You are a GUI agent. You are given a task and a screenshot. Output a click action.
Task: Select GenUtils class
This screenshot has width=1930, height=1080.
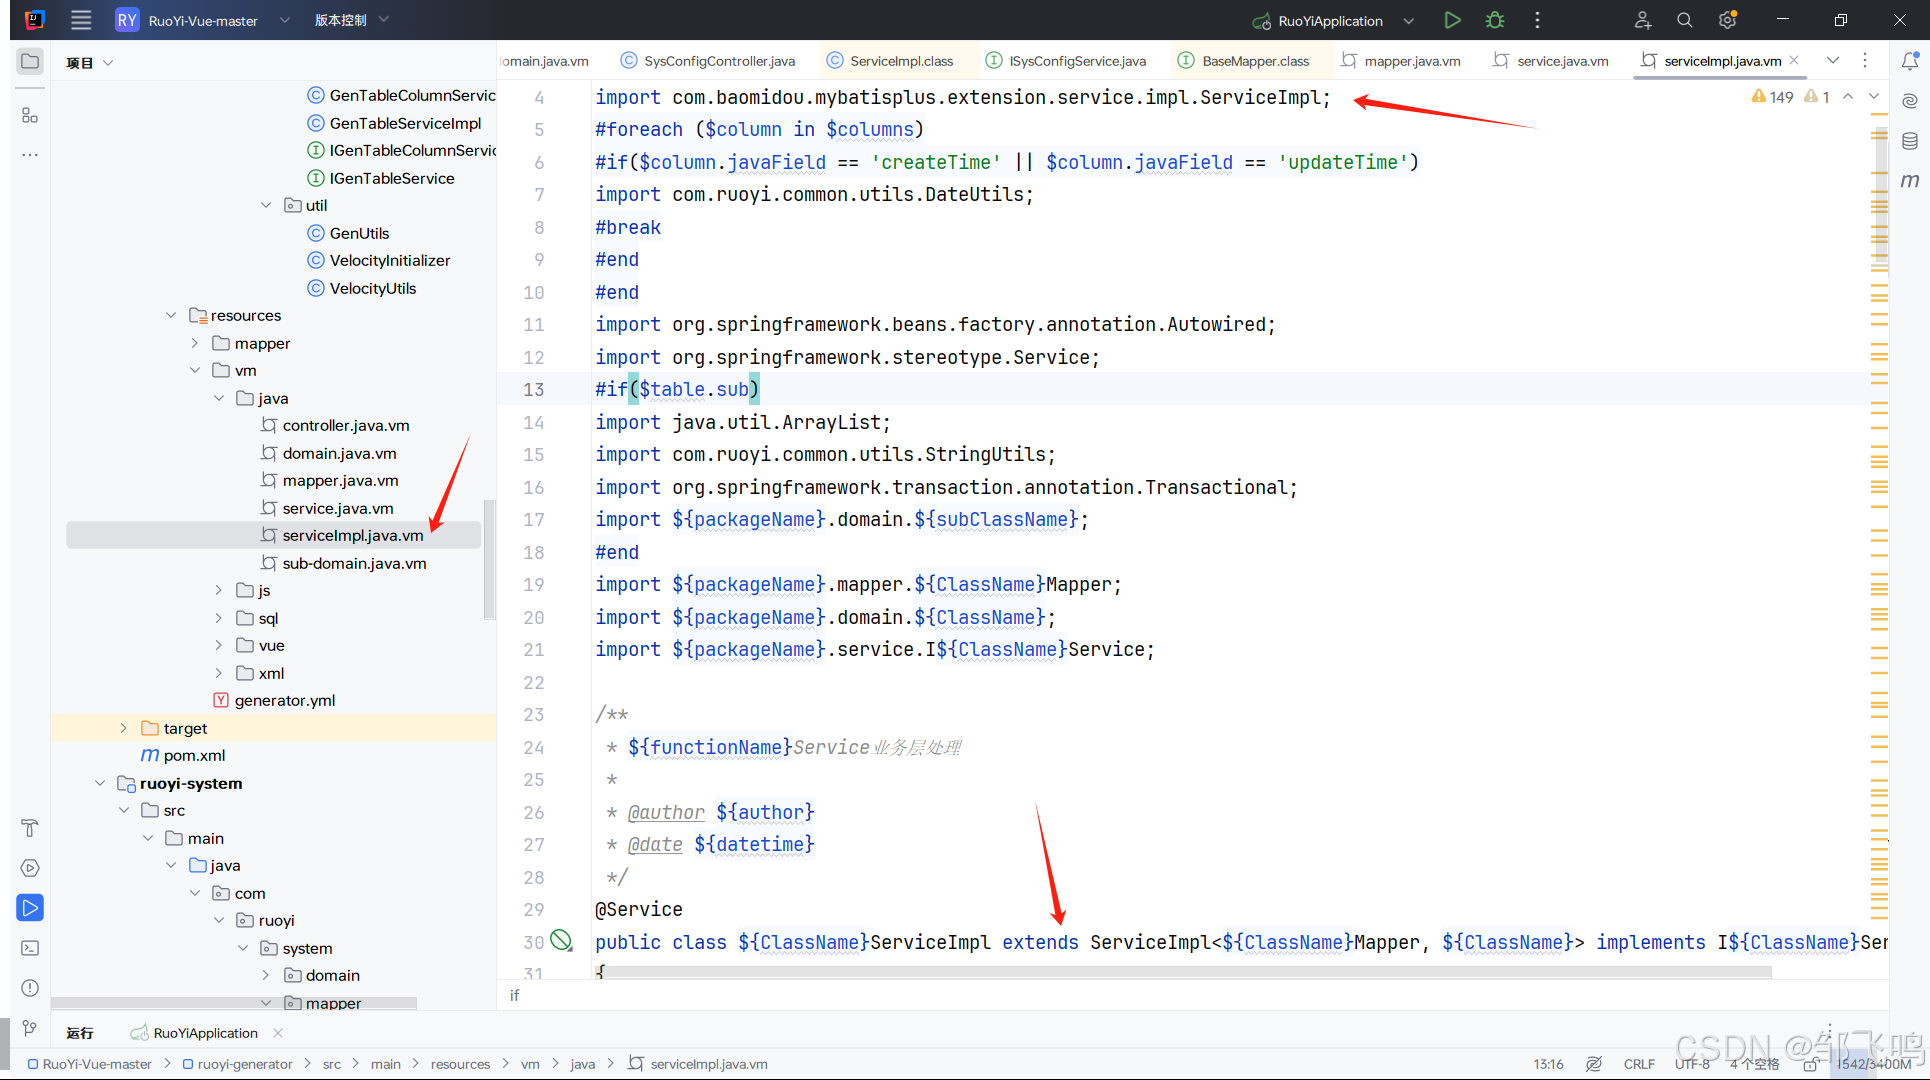(359, 233)
